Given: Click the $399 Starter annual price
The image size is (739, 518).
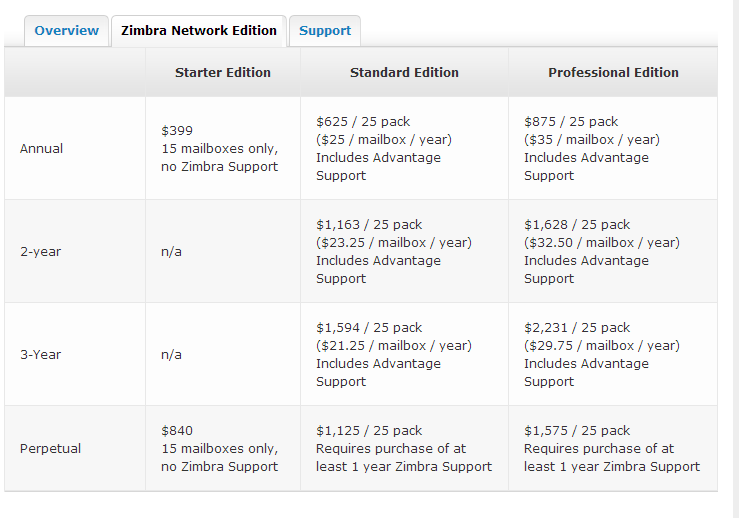Looking at the screenshot, I should pyautogui.click(x=177, y=131).
